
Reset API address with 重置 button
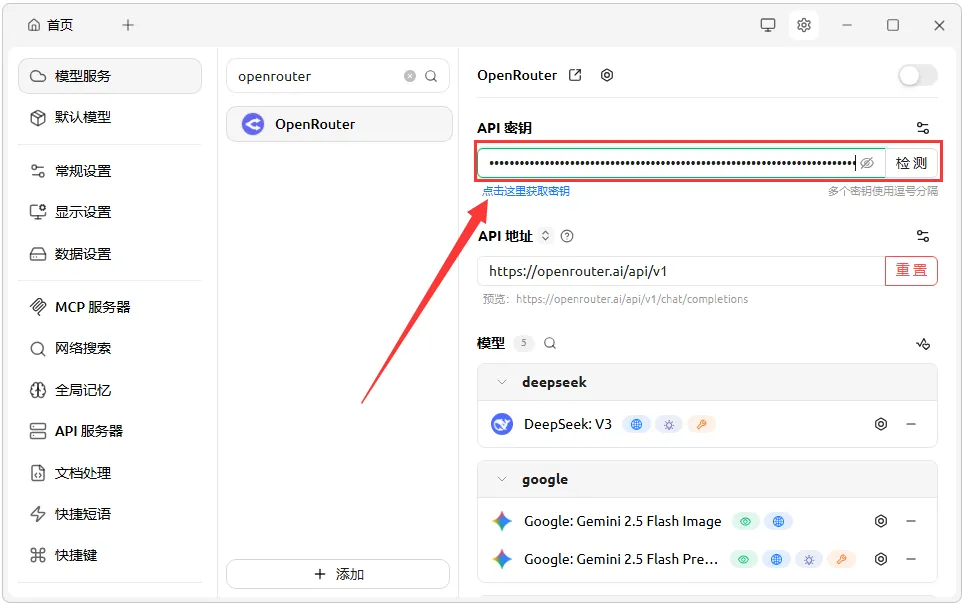point(911,271)
